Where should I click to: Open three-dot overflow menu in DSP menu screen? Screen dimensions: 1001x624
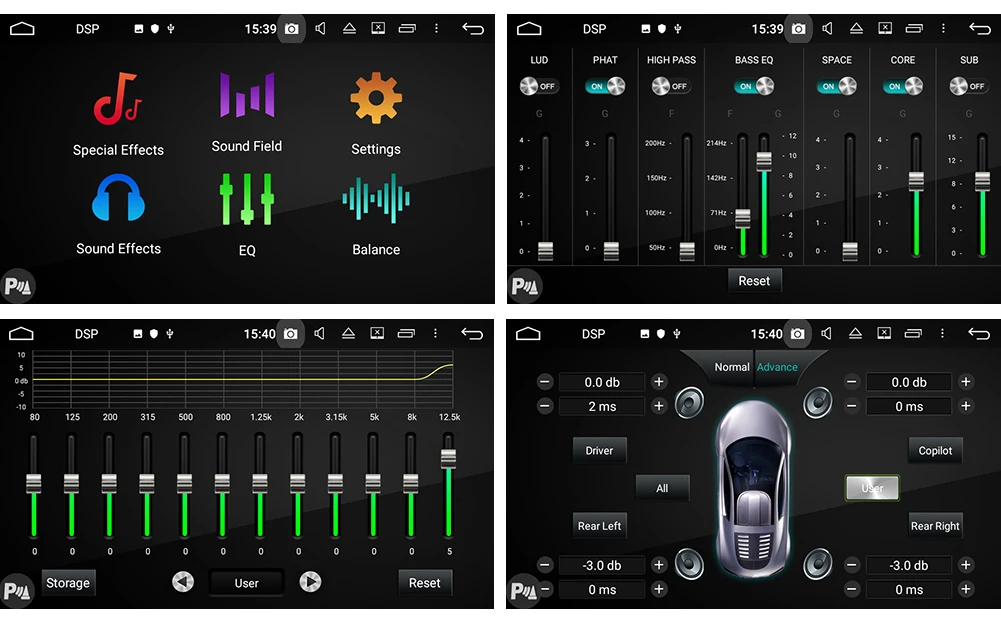436,29
